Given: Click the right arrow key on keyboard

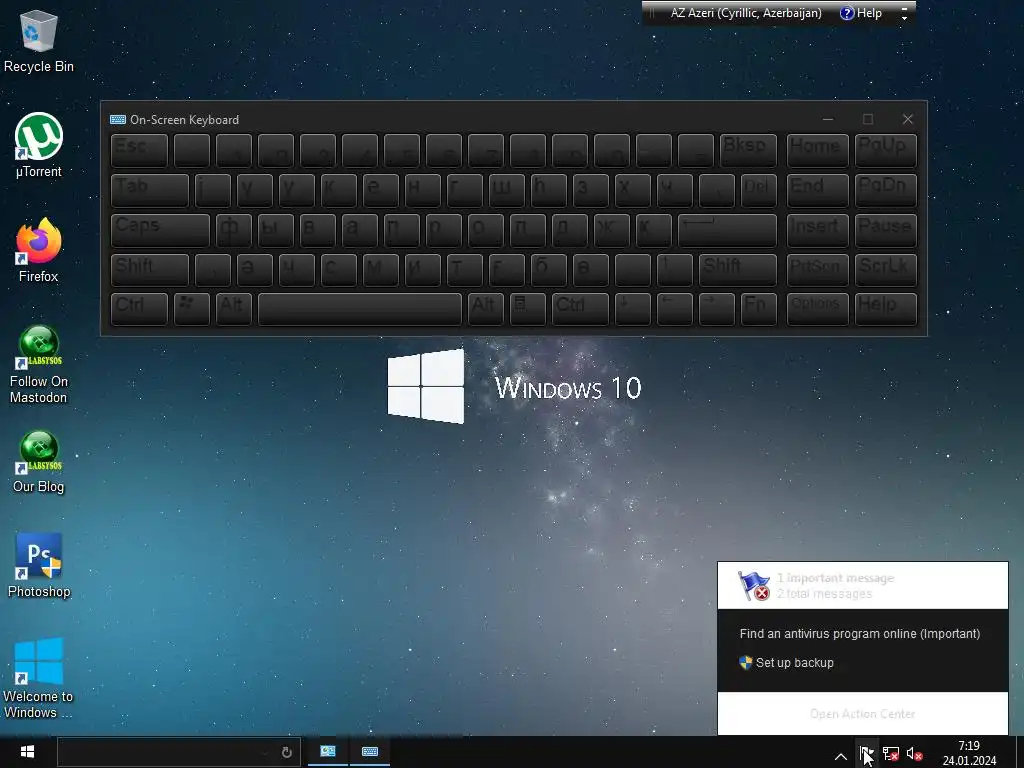Looking at the screenshot, I should coord(716,309).
